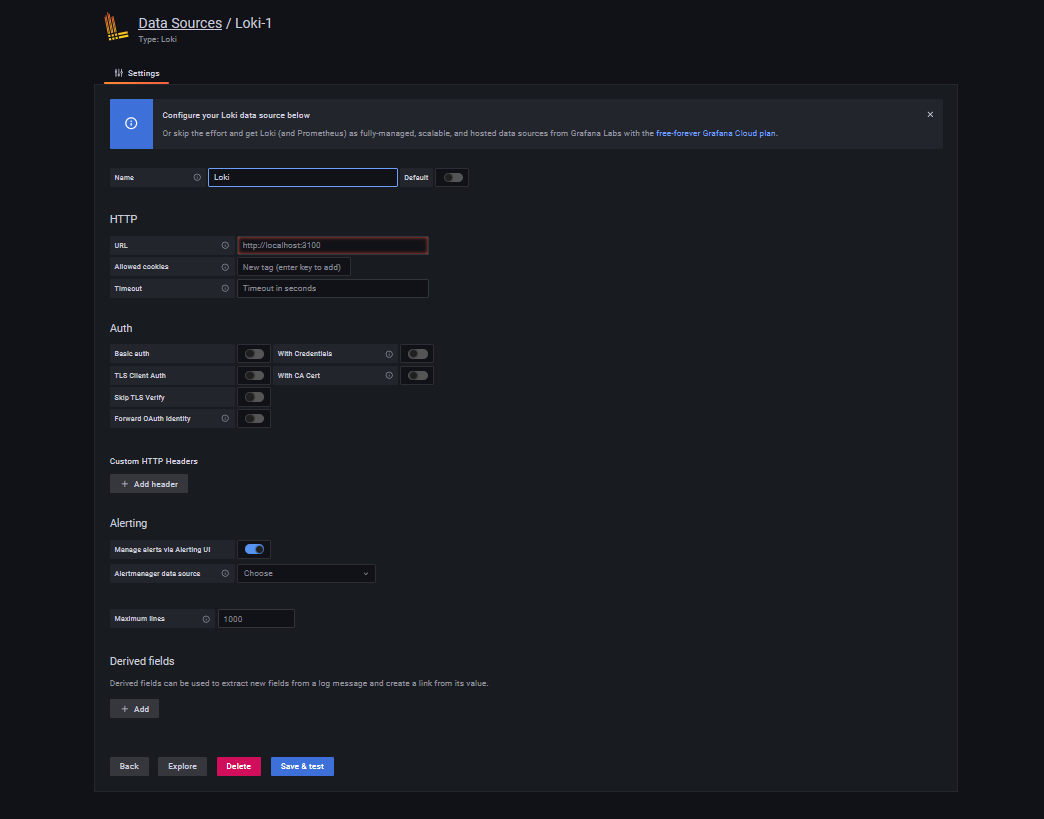Dismiss the Loki configuration info banner
The height and width of the screenshot is (819, 1044).
(x=930, y=115)
